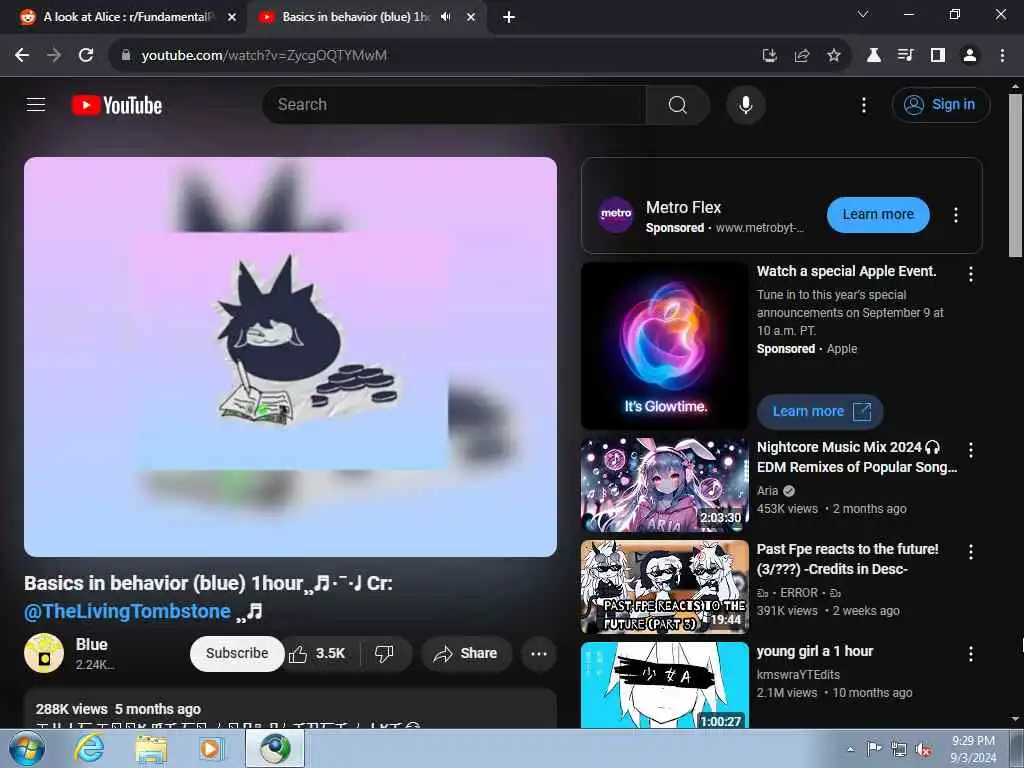This screenshot has width=1024, height=768.
Task: Bookmark this page with star icon
Action: click(x=834, y=56)
